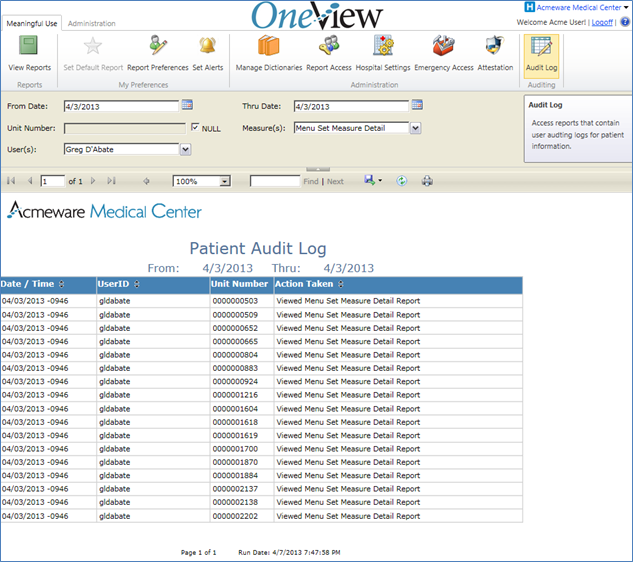The height and width of the screenshot is (562, 633).
Task: Open Report Access keys icon
Action: (329, 45)
